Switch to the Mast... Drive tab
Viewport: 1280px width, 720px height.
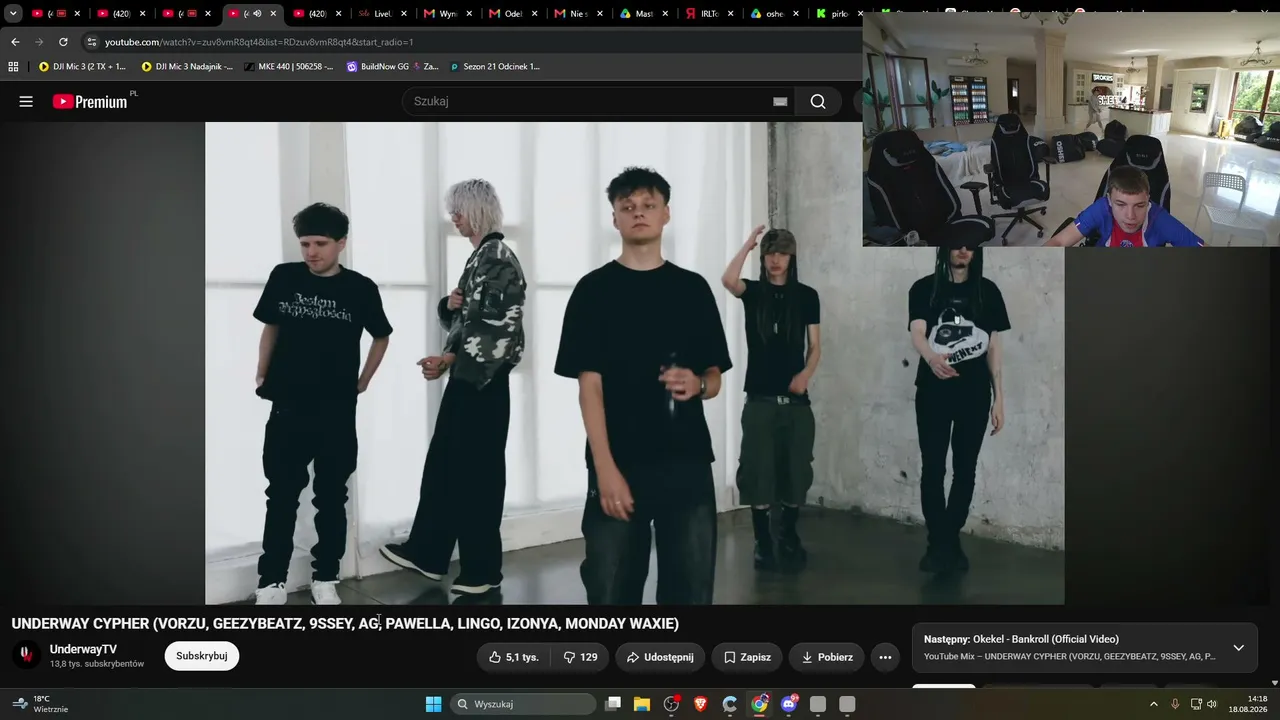645,14
